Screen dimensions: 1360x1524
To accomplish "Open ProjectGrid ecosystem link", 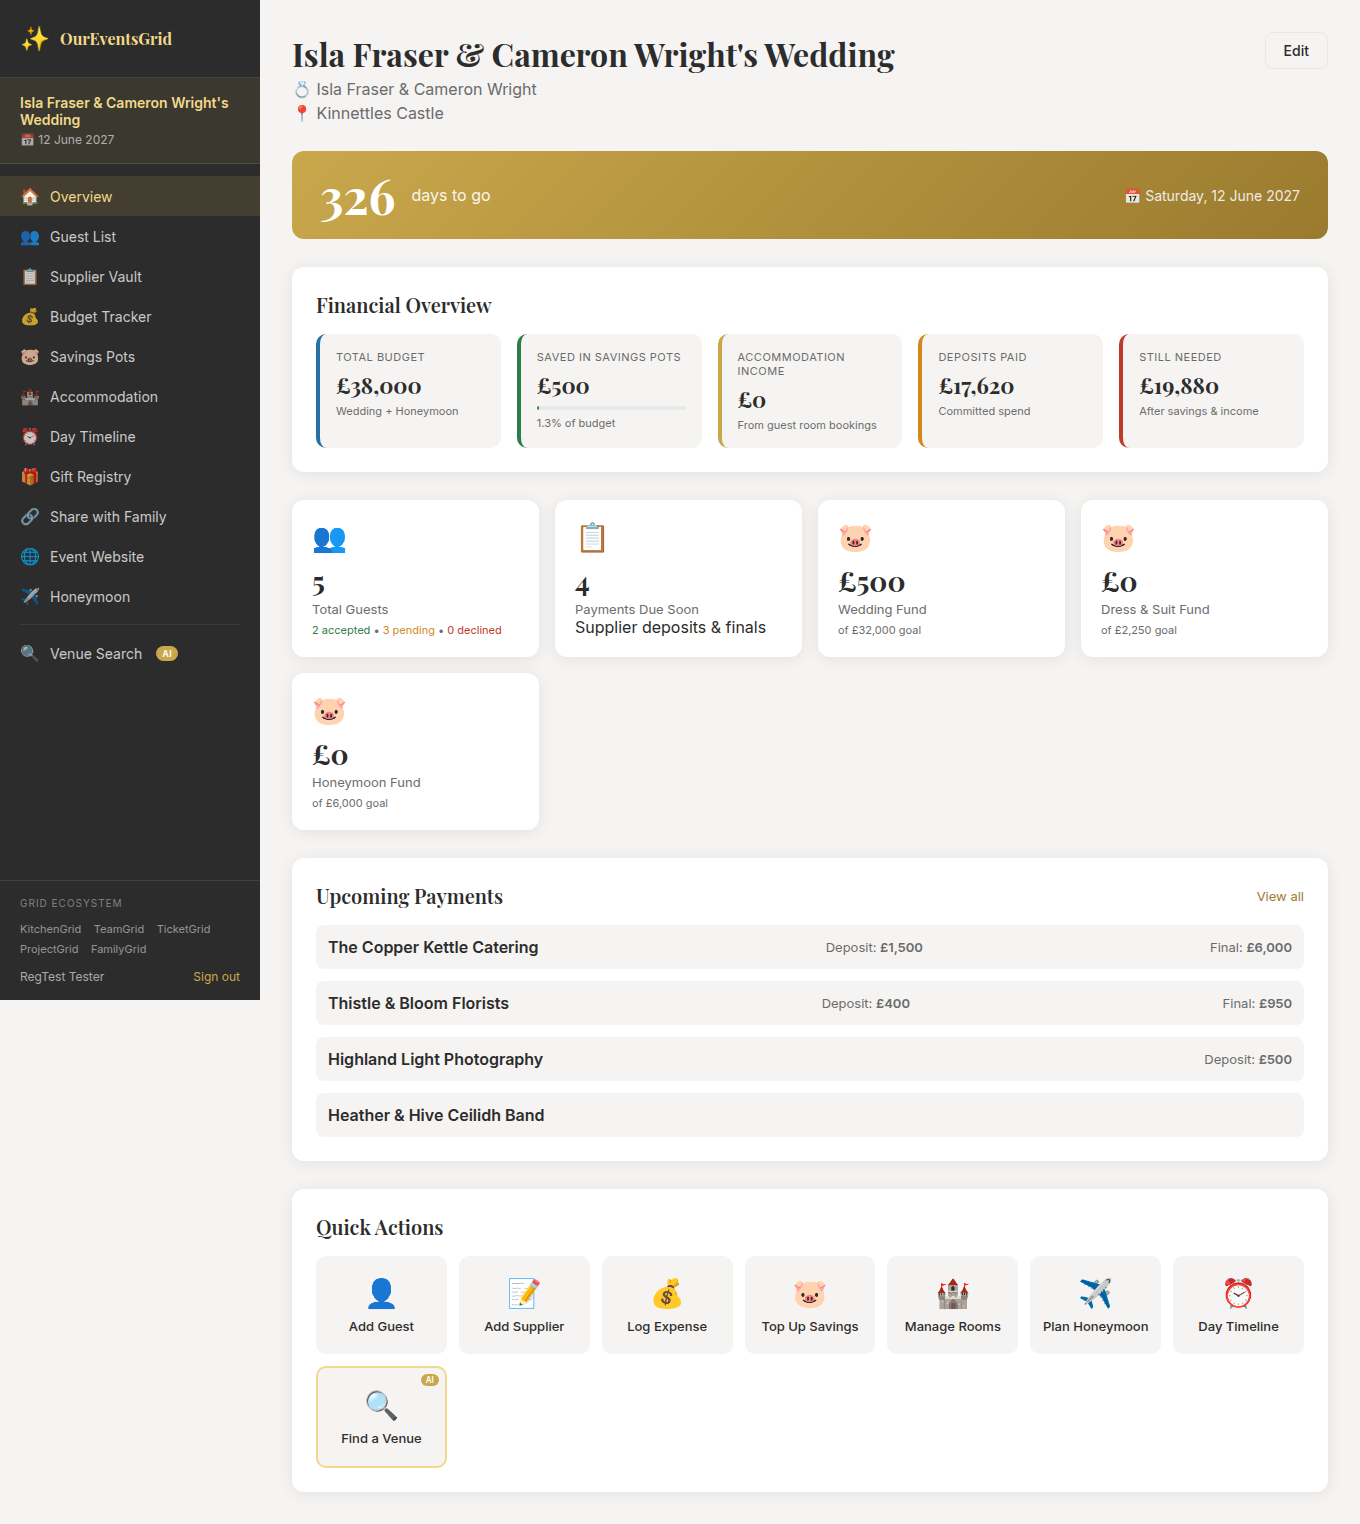I will [49, 949].
